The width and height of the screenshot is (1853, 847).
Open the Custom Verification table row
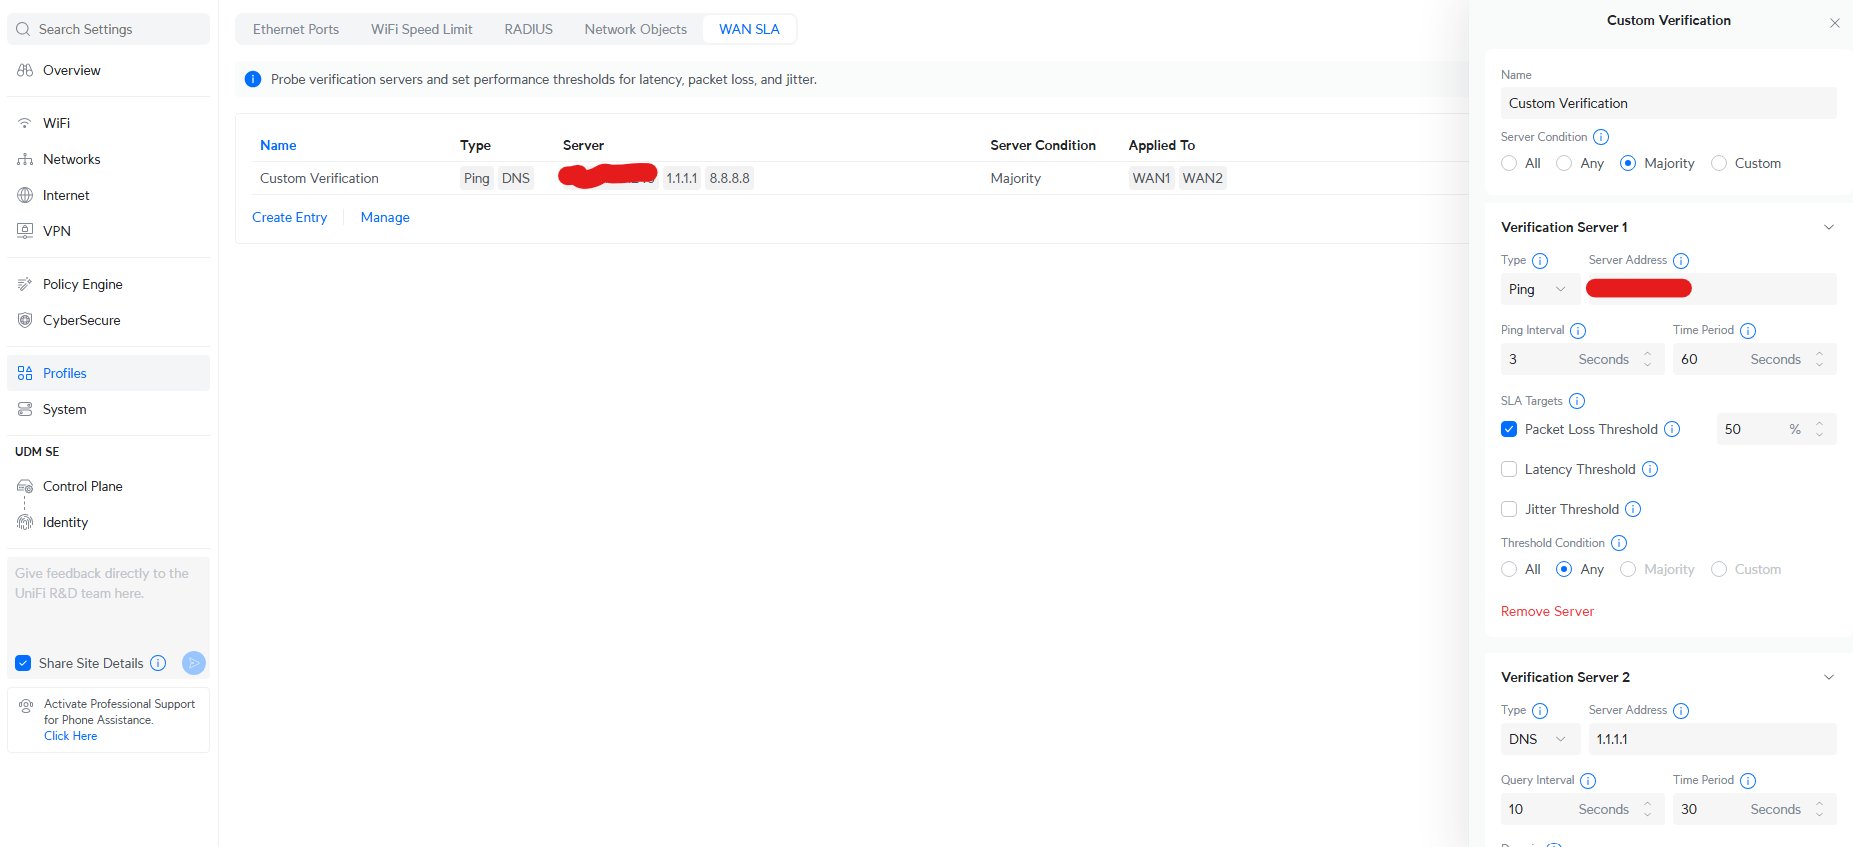coord(852,178)
